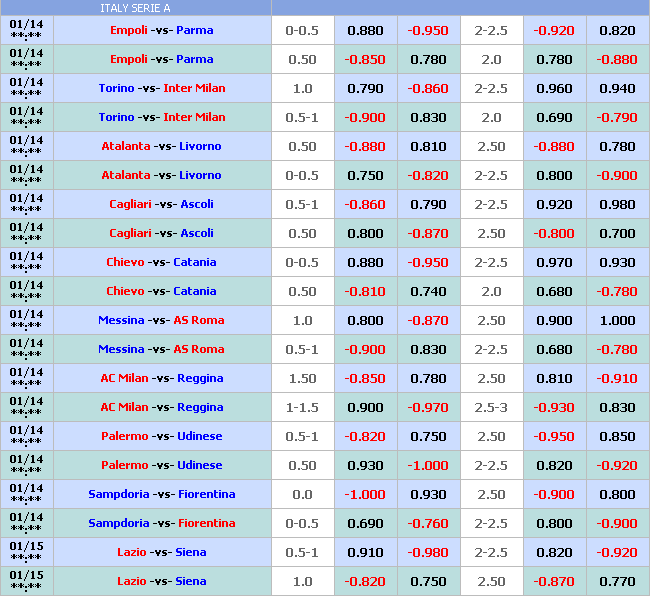Open Palermo vs Udinese with 0.50 handicap
This screenshot has height=596, width=650.
(161, 465)
